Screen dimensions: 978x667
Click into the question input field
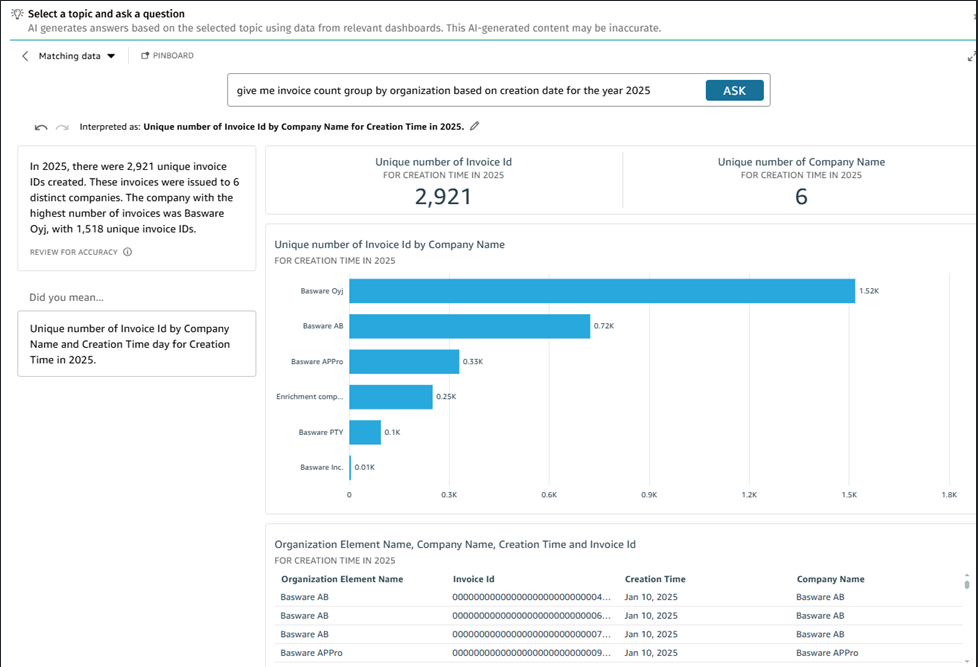460,91
